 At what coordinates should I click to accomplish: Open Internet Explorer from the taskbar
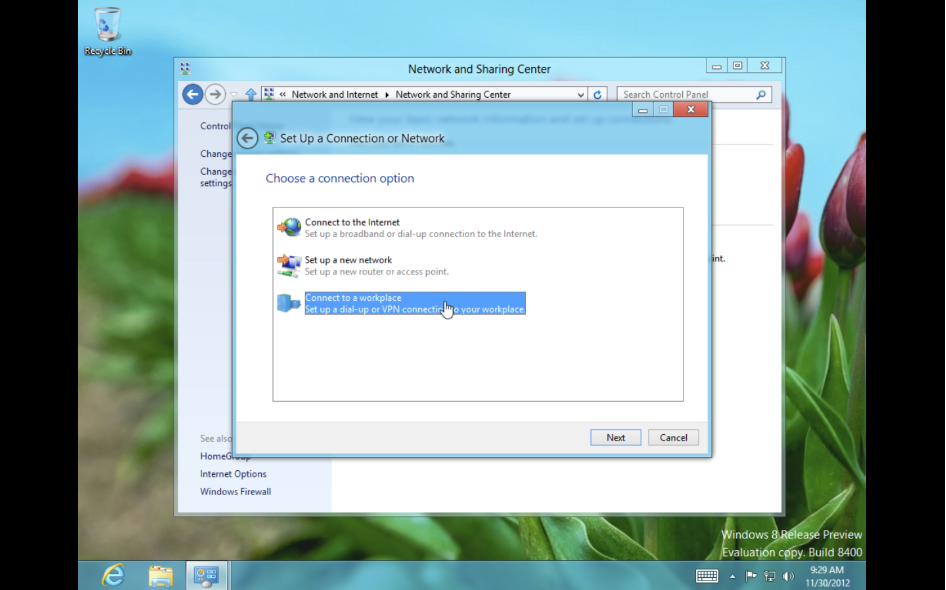(113, 575)
